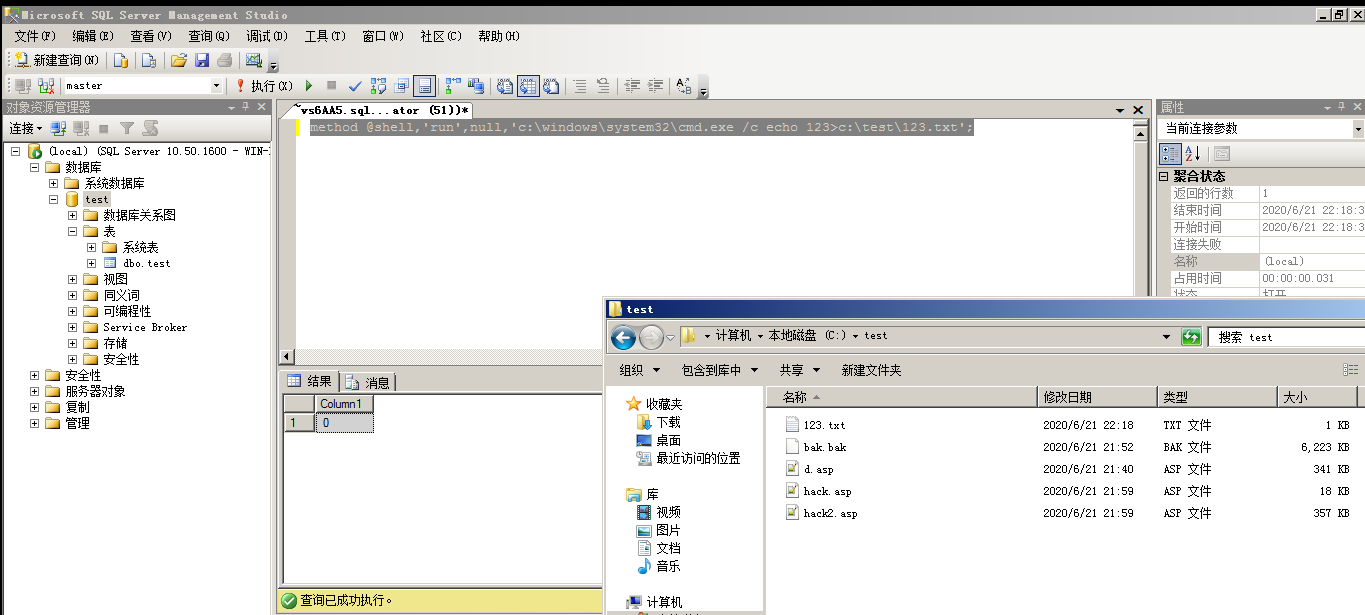This screenshot has height=615, width=1365.
Task: Click 新建文件夹 (New folder) button
Action: pyautogui.click(x=871, y=370)
